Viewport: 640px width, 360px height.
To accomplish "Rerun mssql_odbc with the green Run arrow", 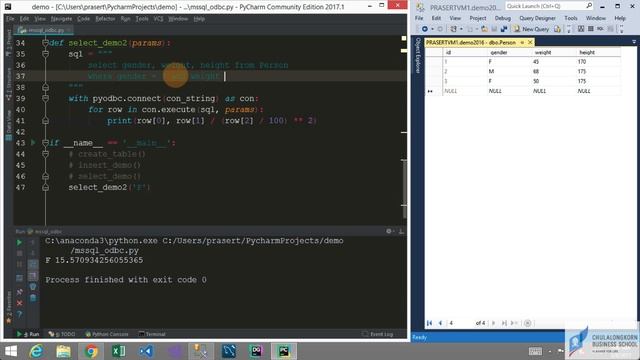I will pos(19,242).
